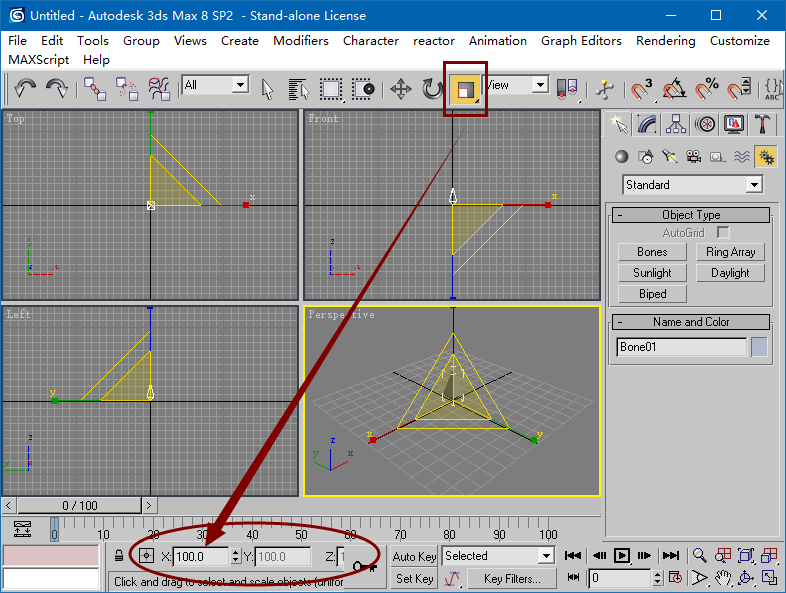Viewport: 786px width, 593px height.
Task: Click the Undo arrow icon
Action: (25, 89)
